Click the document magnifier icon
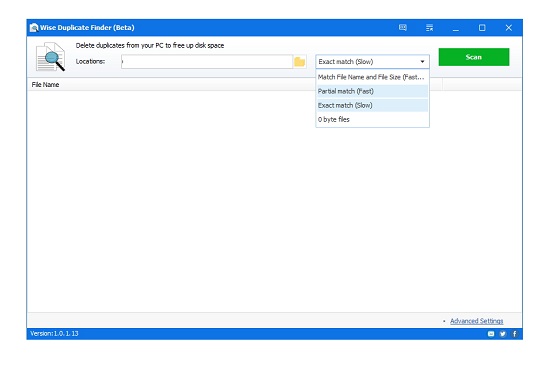 point(50,57)
